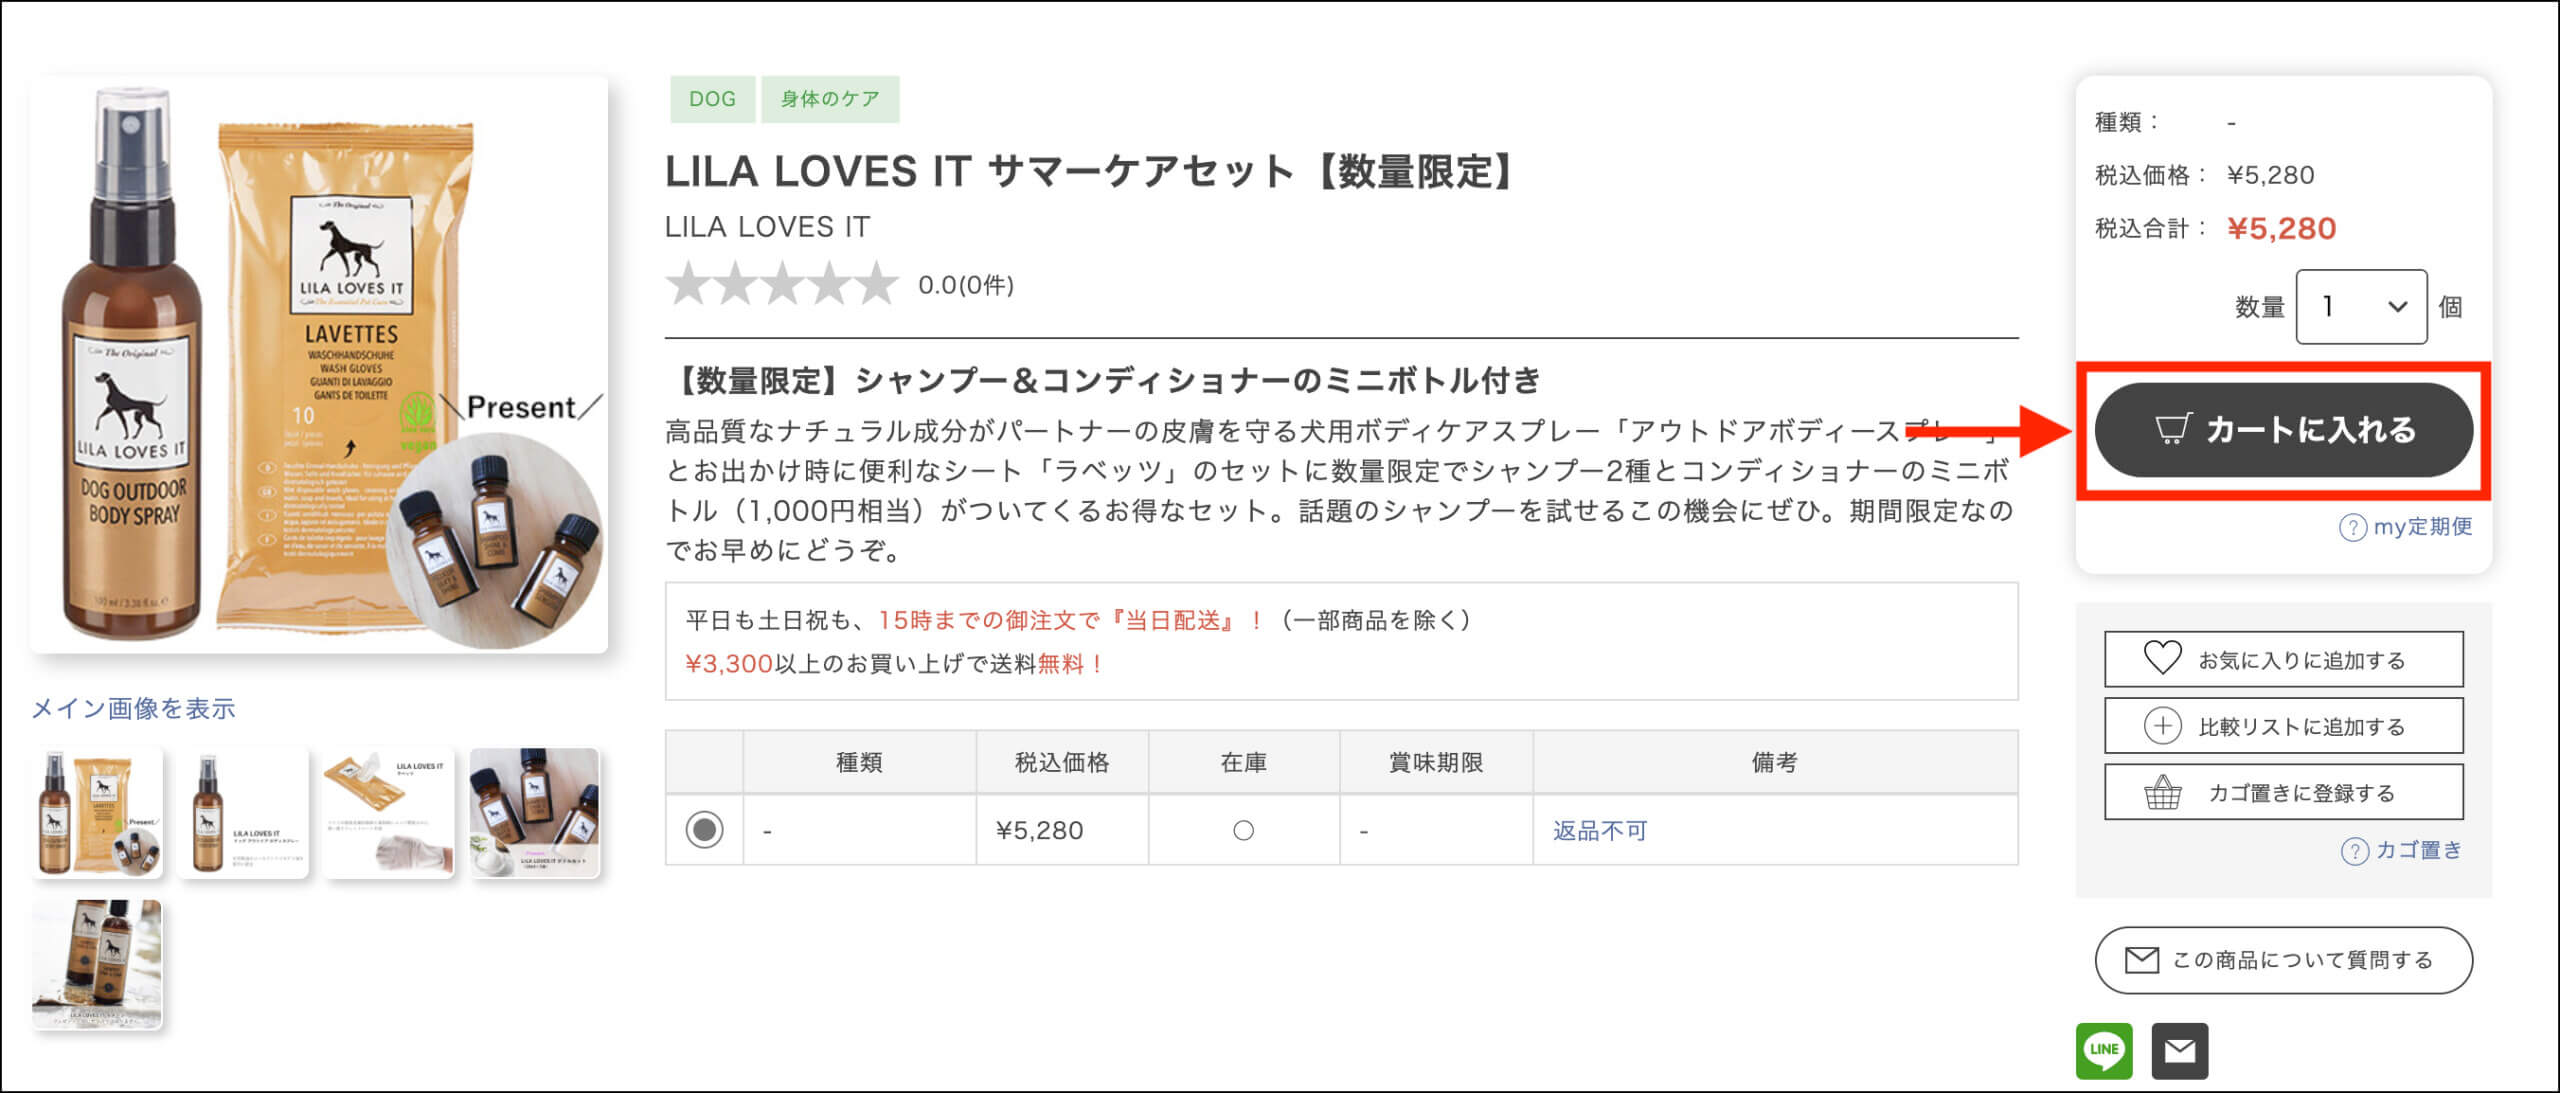Click the heart icon for favorites
The width and height of the screenshot is (2560, 1093).
click(2162, 658)
